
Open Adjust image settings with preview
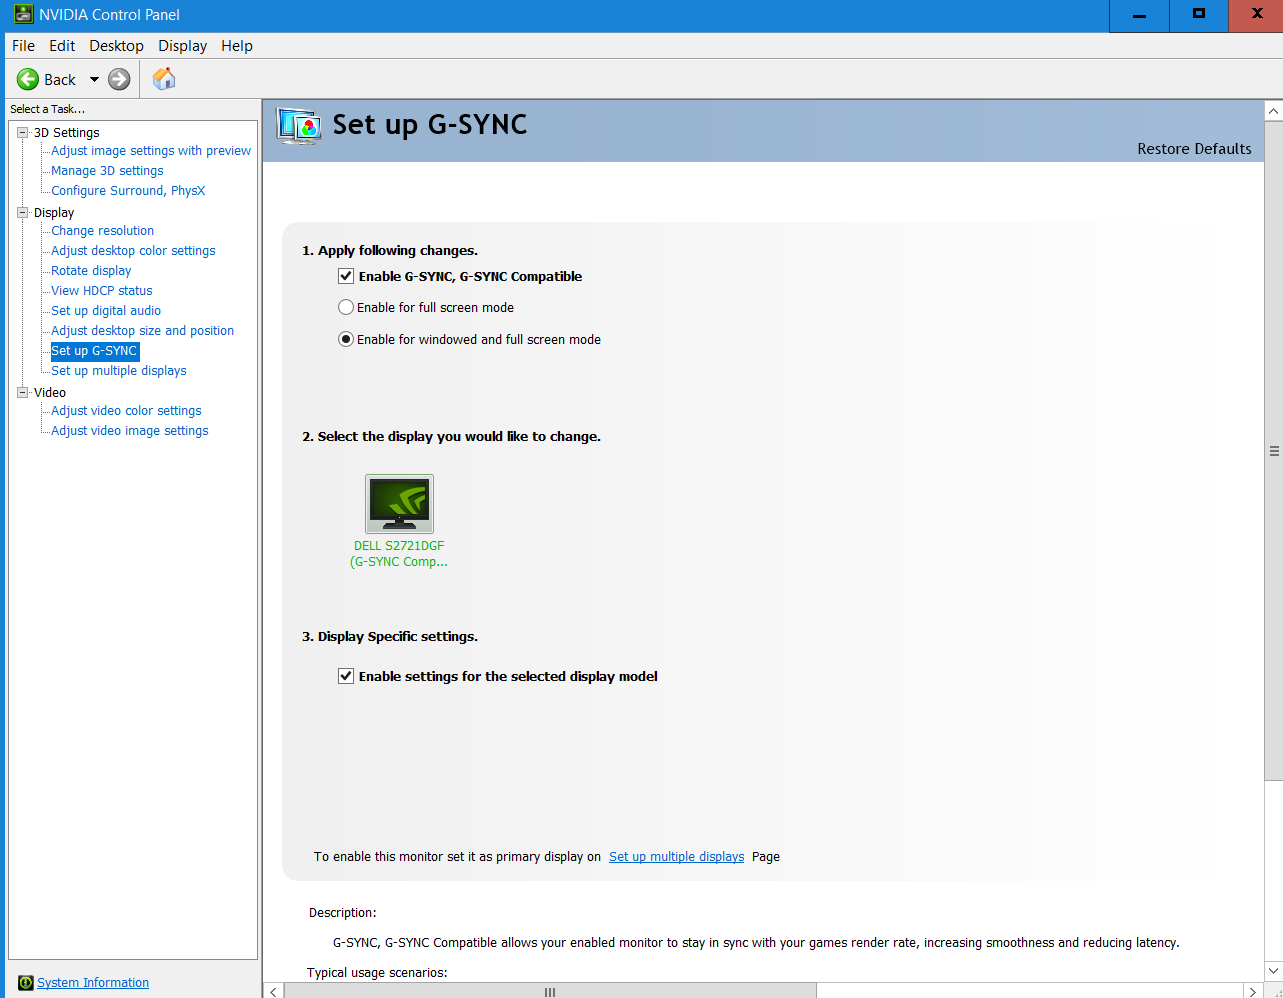[151, 151]
